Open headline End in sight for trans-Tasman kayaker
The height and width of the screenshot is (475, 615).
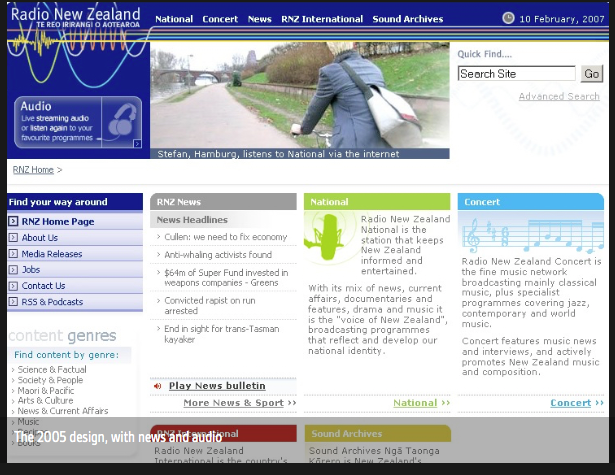222,334
